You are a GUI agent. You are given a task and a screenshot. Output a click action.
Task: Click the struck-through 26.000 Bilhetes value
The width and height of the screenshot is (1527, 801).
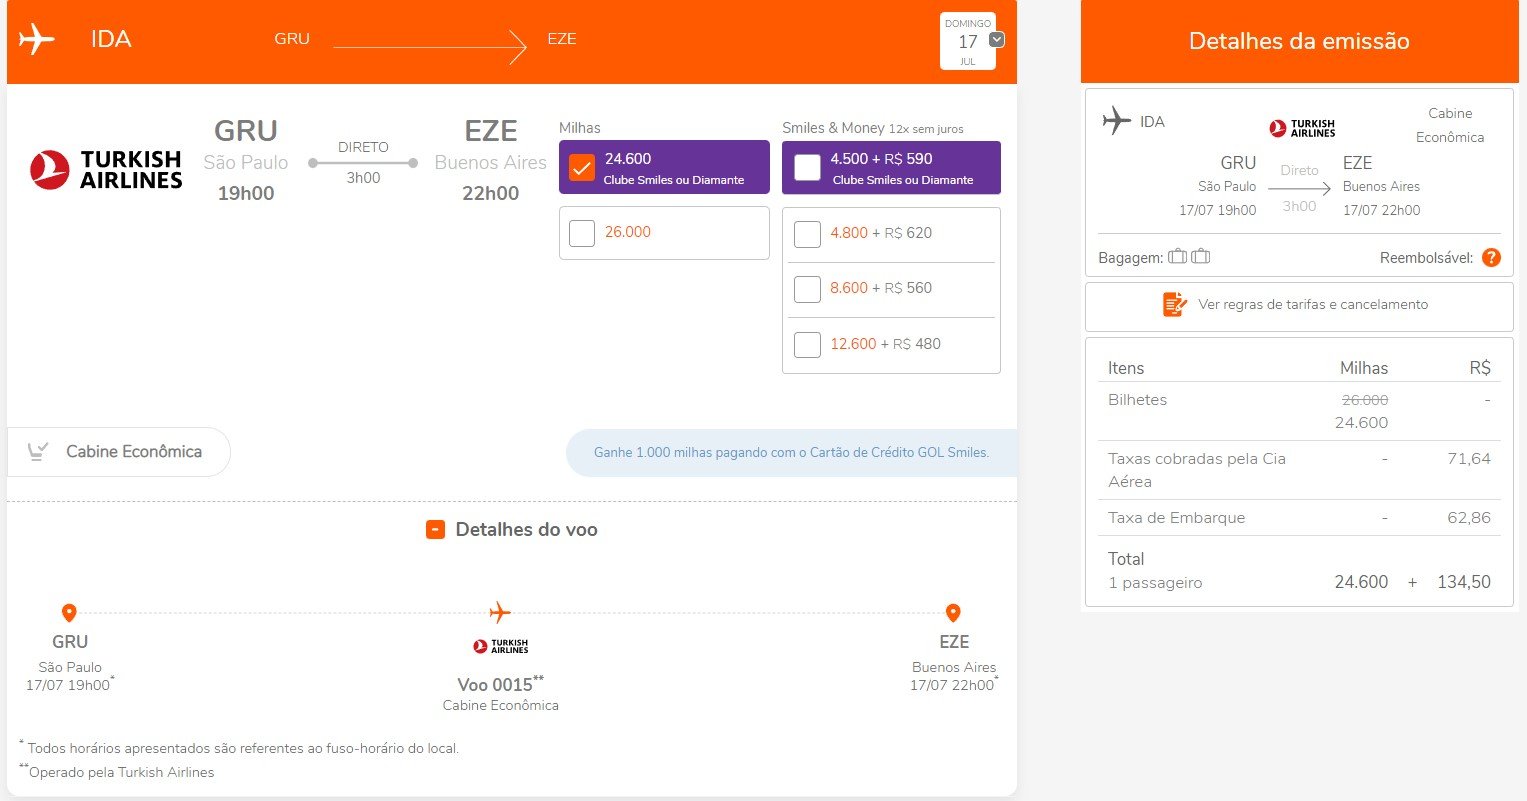coord(1364,400)
